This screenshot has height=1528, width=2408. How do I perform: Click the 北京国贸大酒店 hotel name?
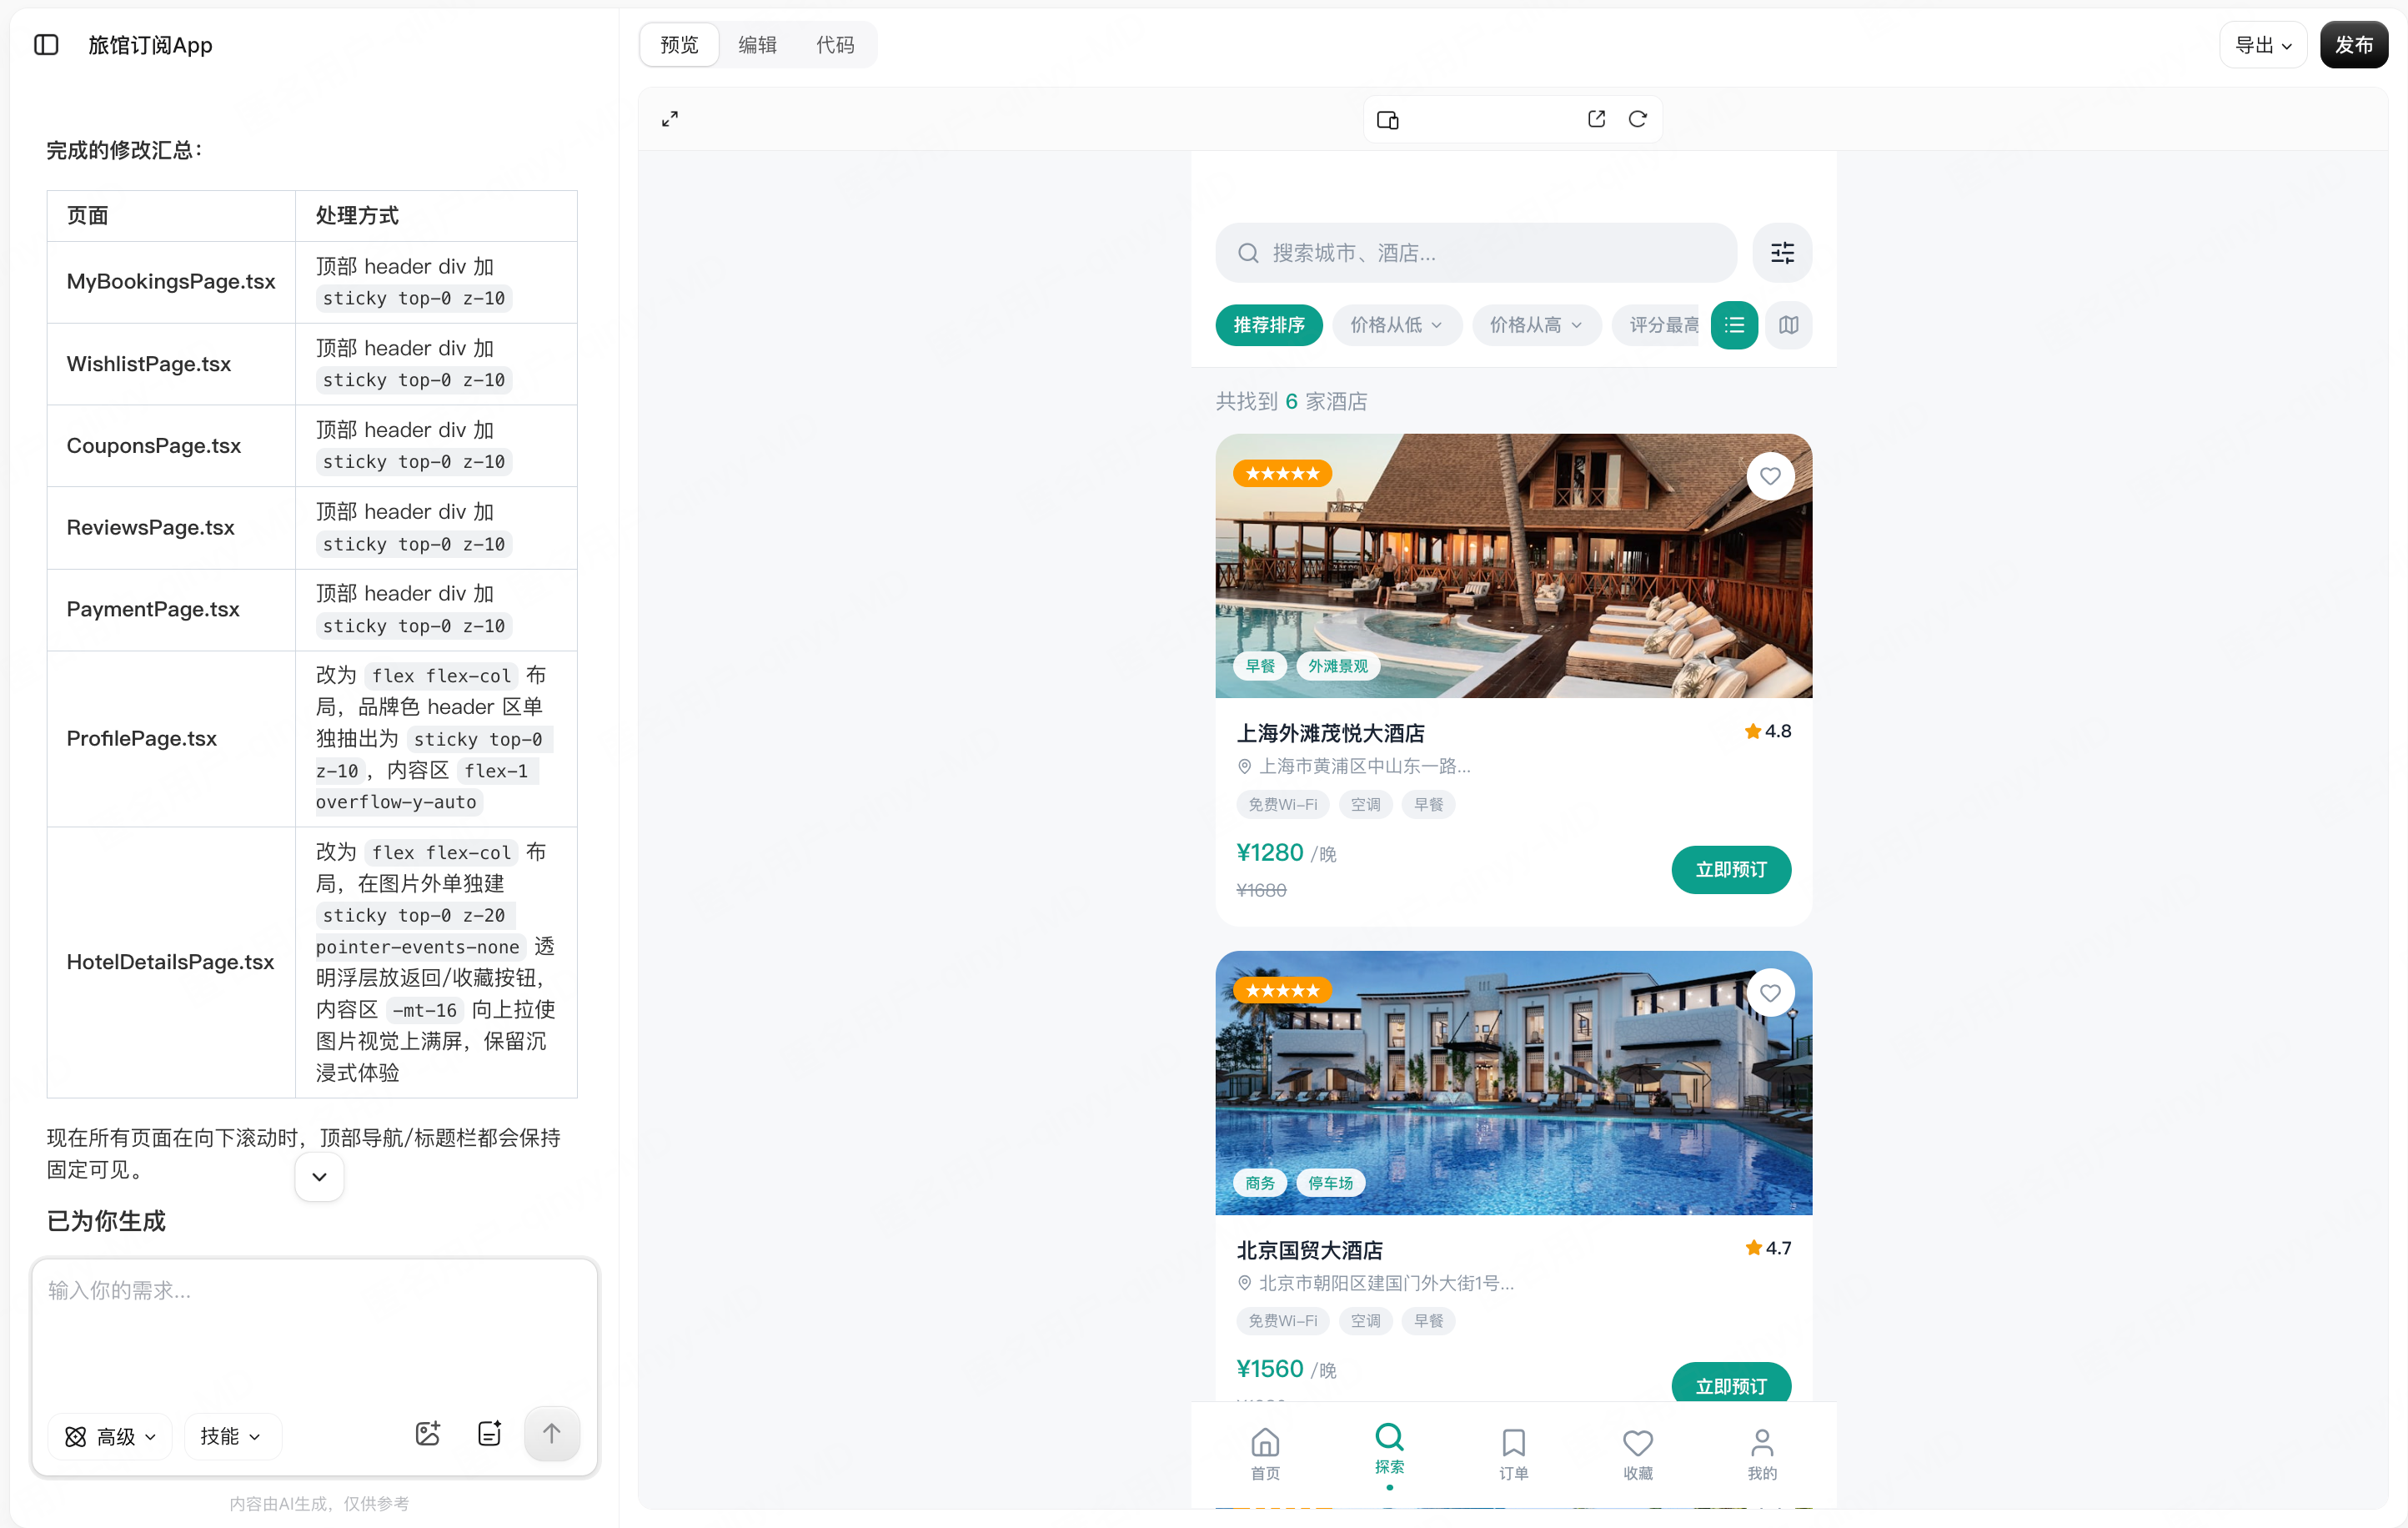(1310, 1250)
